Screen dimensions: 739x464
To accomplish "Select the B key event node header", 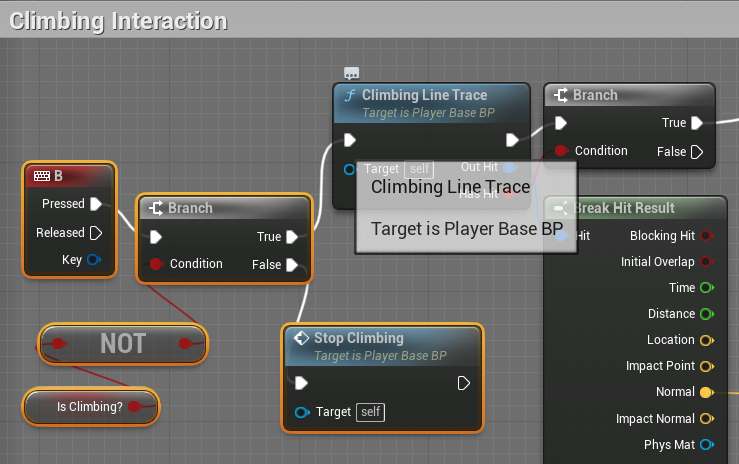I will click(x=69, y=176).
